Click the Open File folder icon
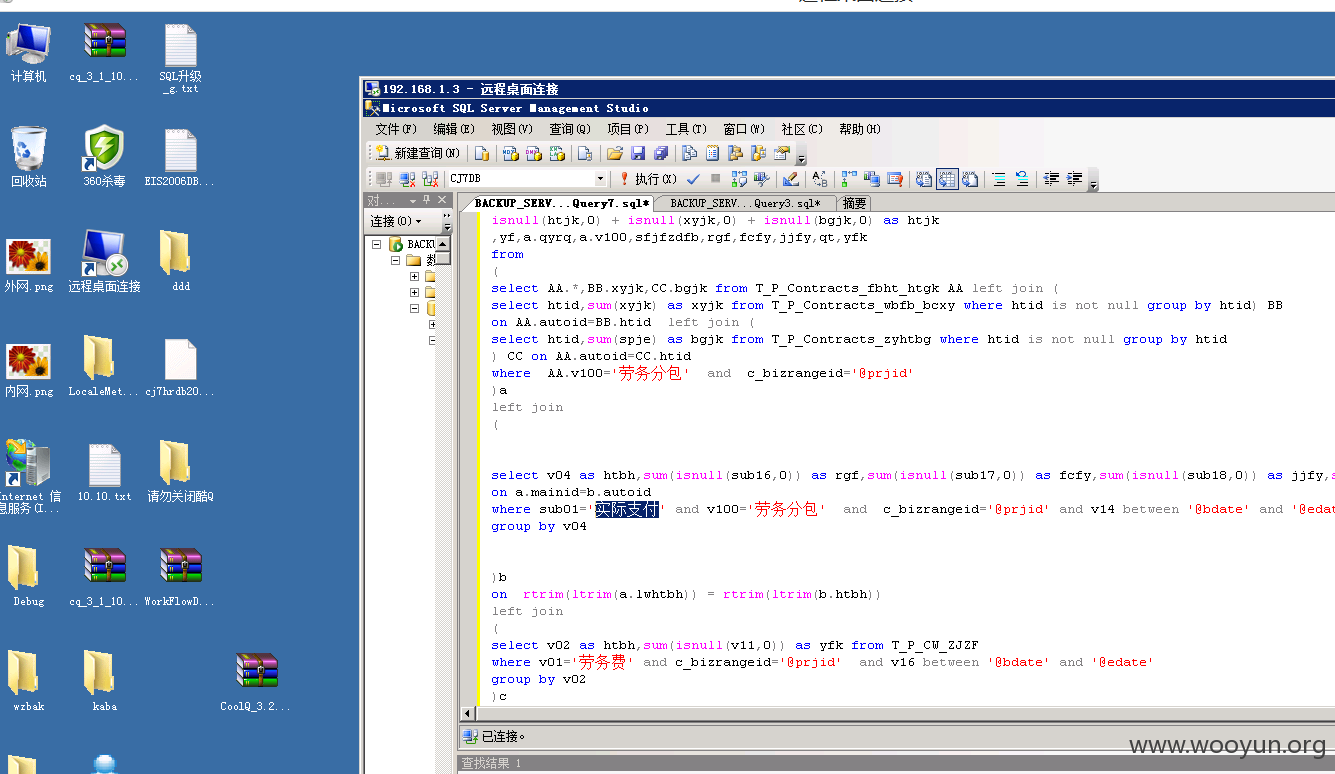1335x774 pixels. (x=615, y=153)
